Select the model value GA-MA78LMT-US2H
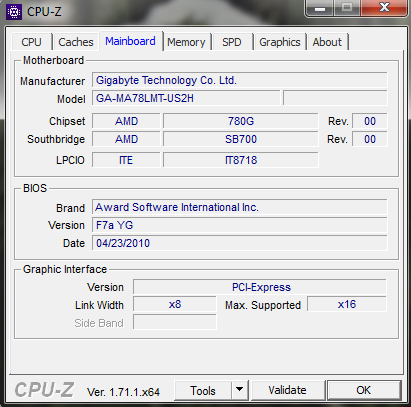 pyautogui.click(x=186, y=98)
